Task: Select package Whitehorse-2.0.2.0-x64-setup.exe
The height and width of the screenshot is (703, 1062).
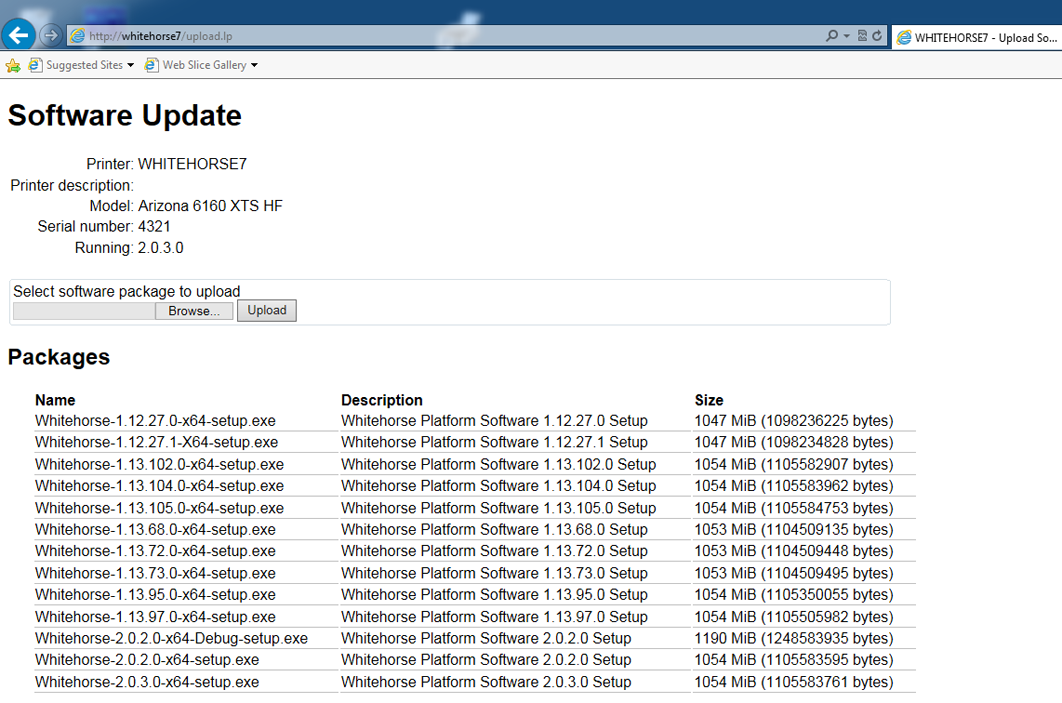Action: 147,660
